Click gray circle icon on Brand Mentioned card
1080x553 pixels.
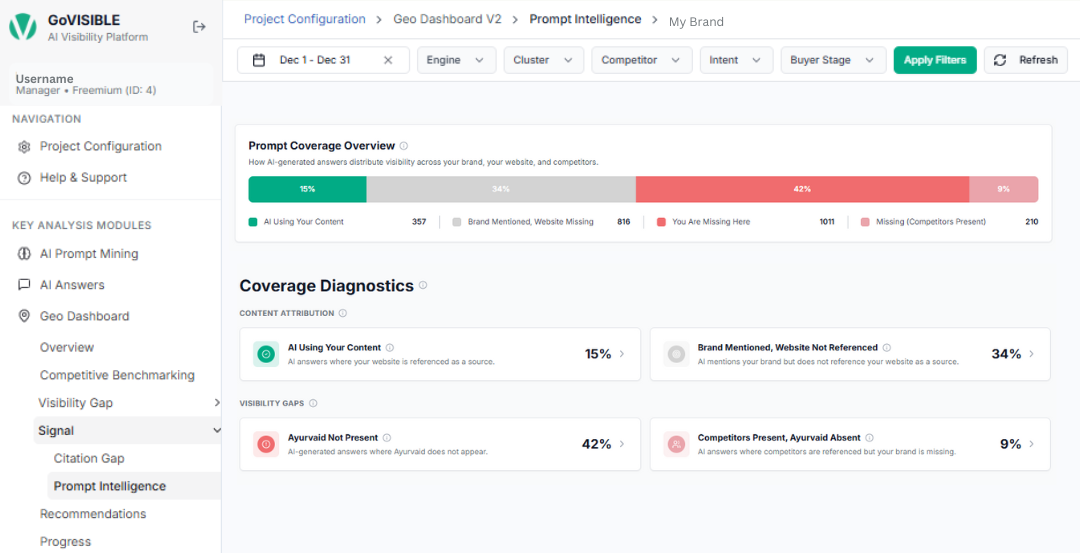click(x=676, y=354)
